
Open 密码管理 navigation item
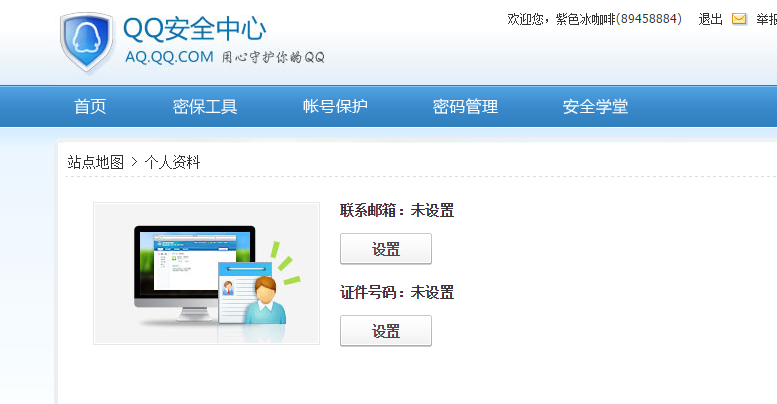[465, 106]
